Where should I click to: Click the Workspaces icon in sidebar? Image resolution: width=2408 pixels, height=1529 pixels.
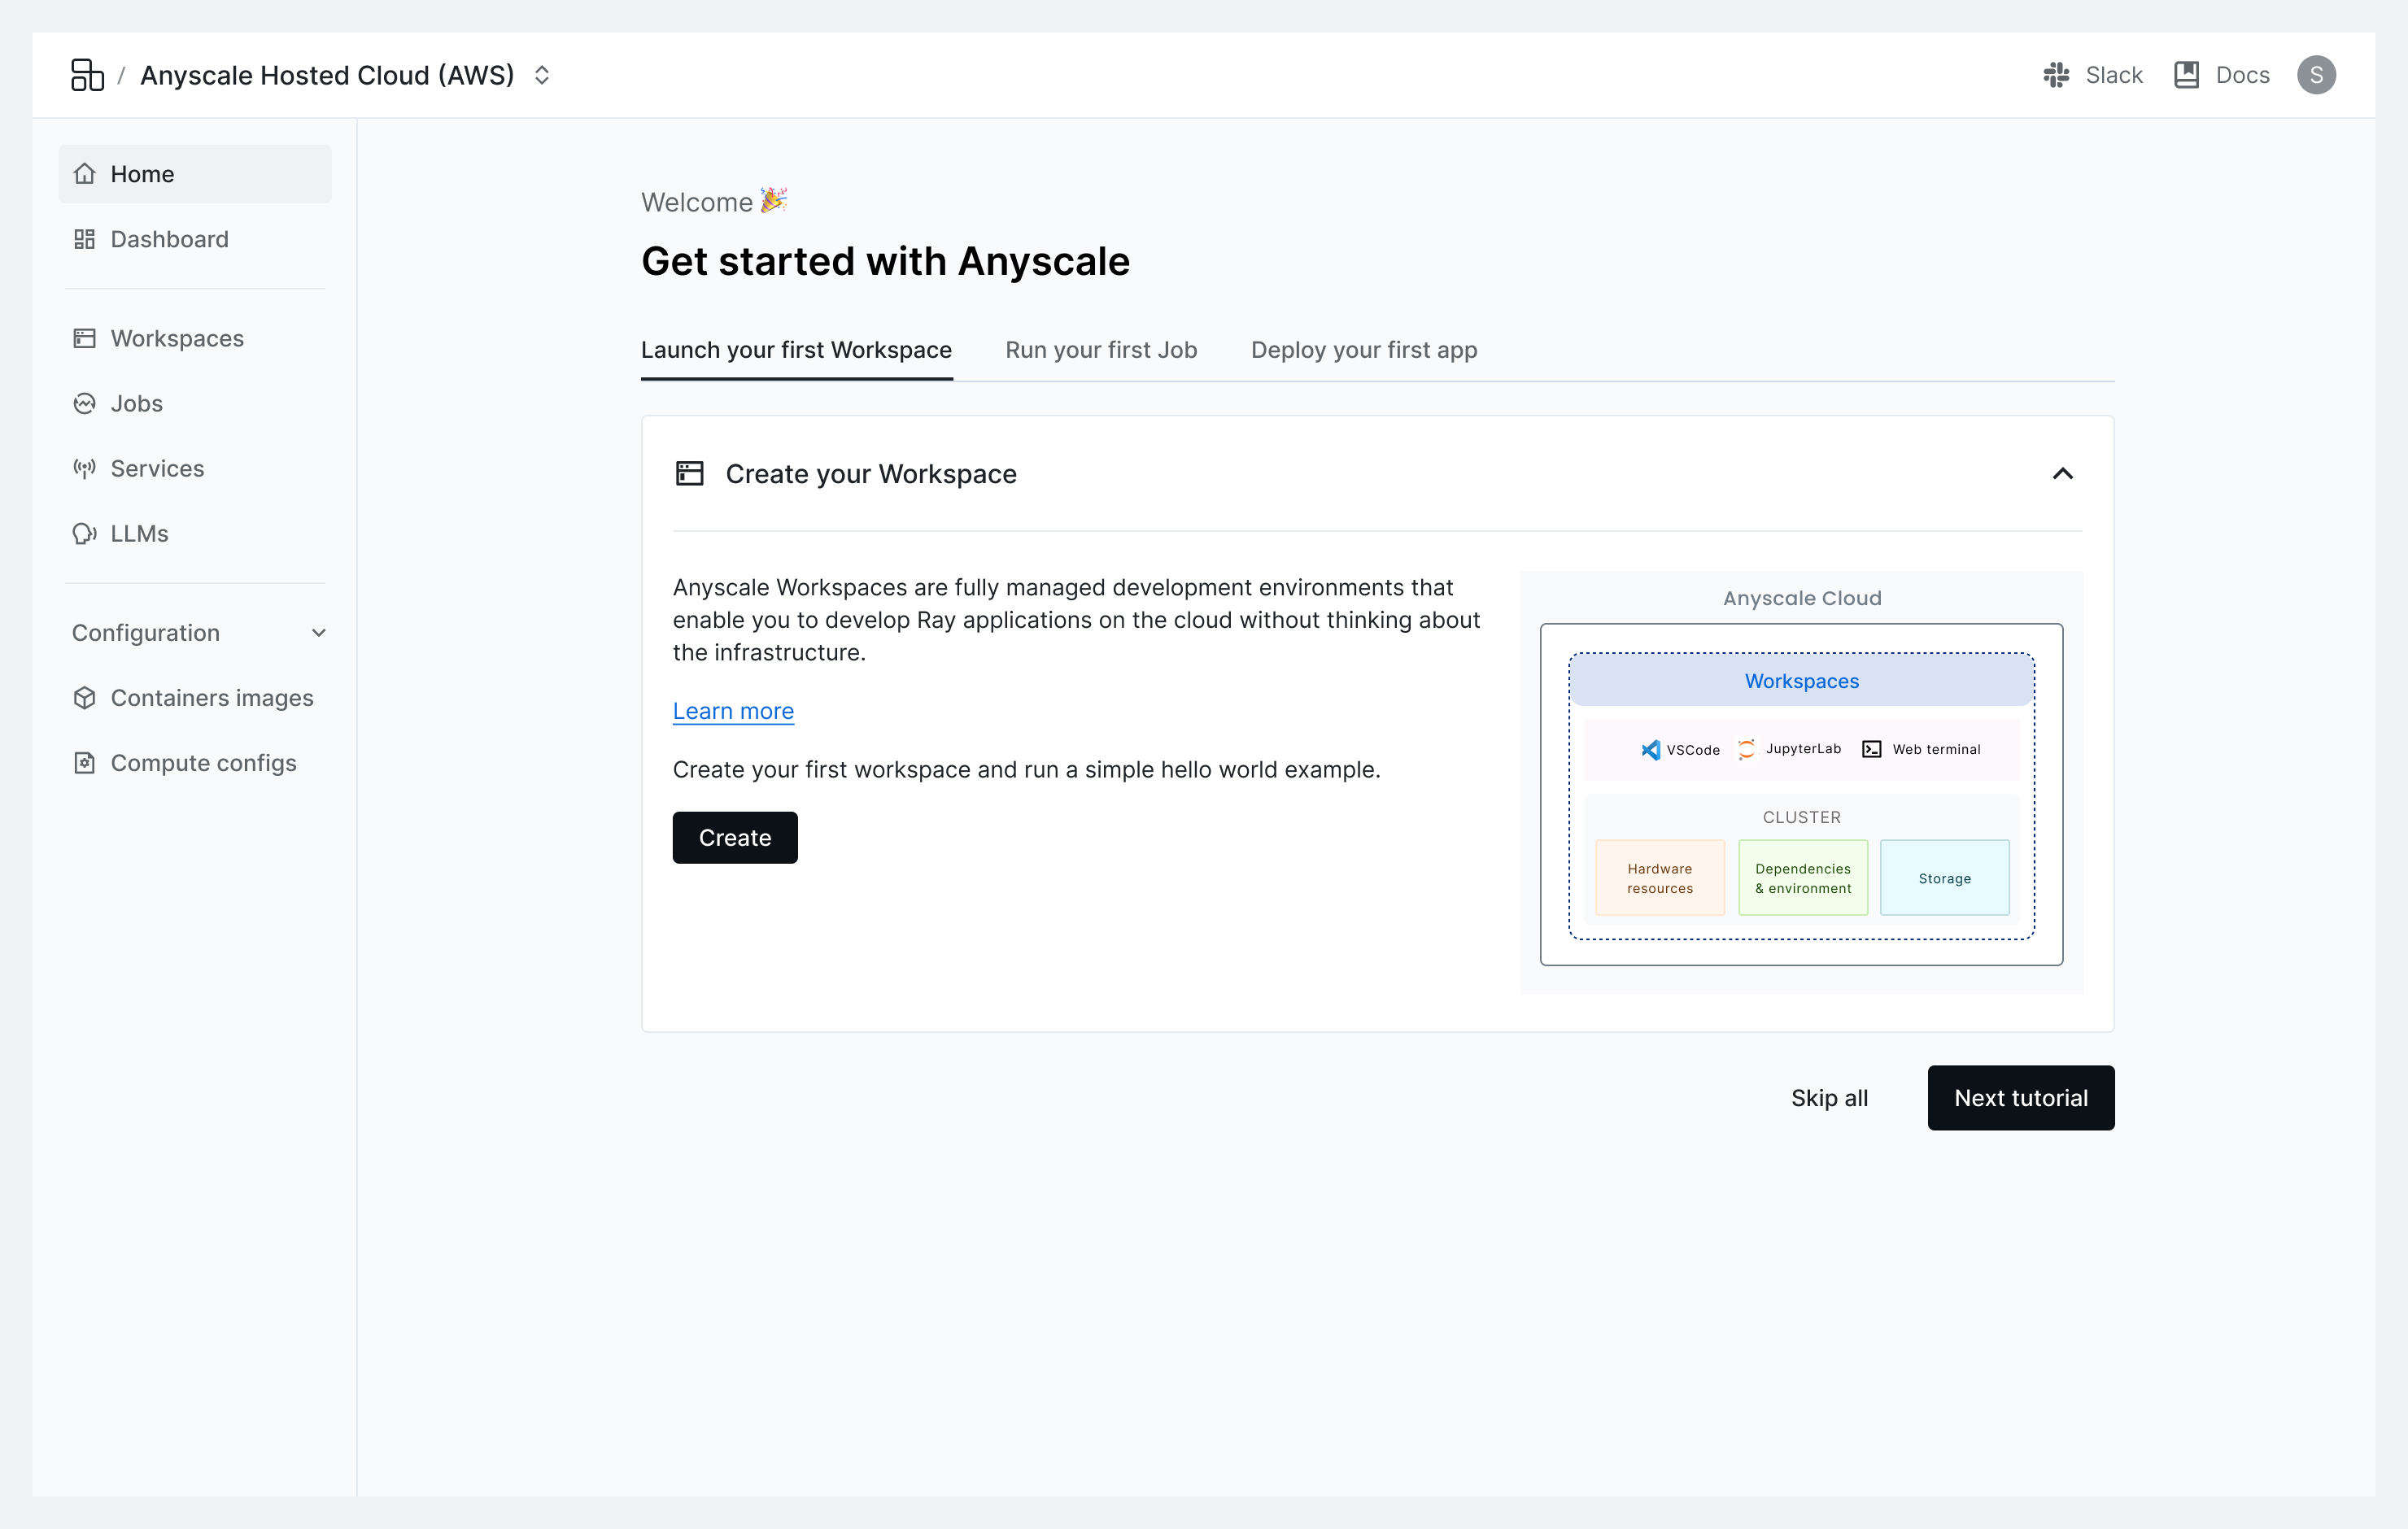coord(85,337)
